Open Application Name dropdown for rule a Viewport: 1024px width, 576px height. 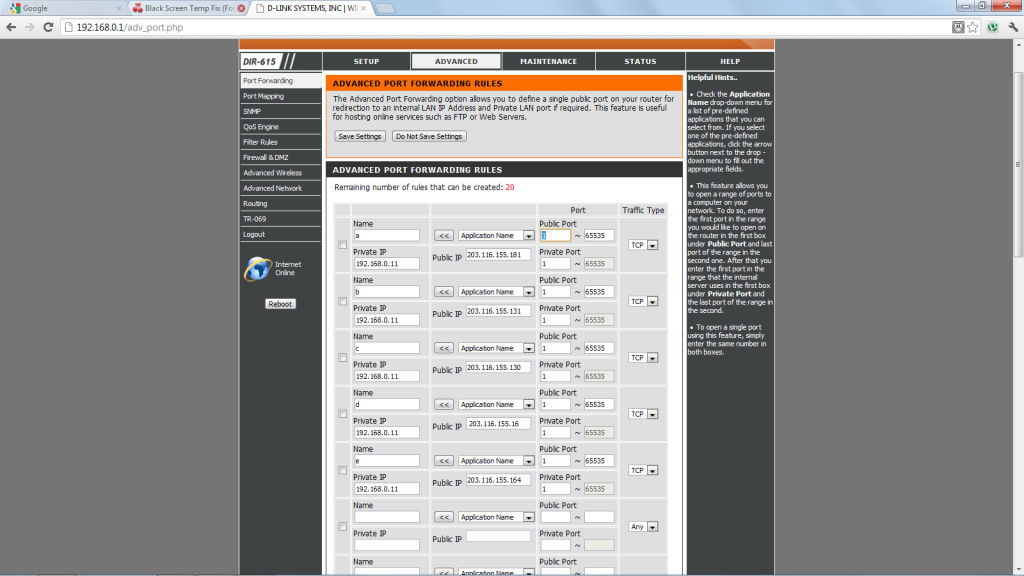(496, 236)
